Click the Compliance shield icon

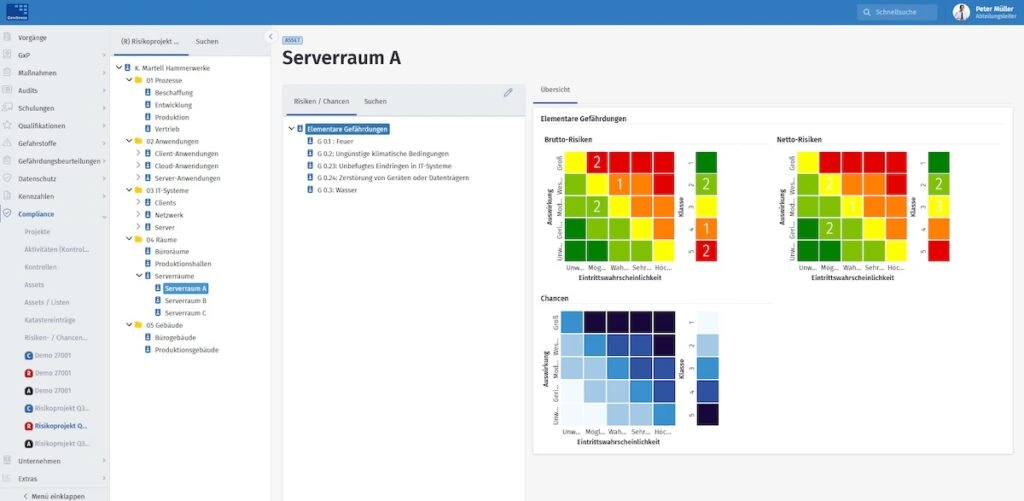(7, 214)
